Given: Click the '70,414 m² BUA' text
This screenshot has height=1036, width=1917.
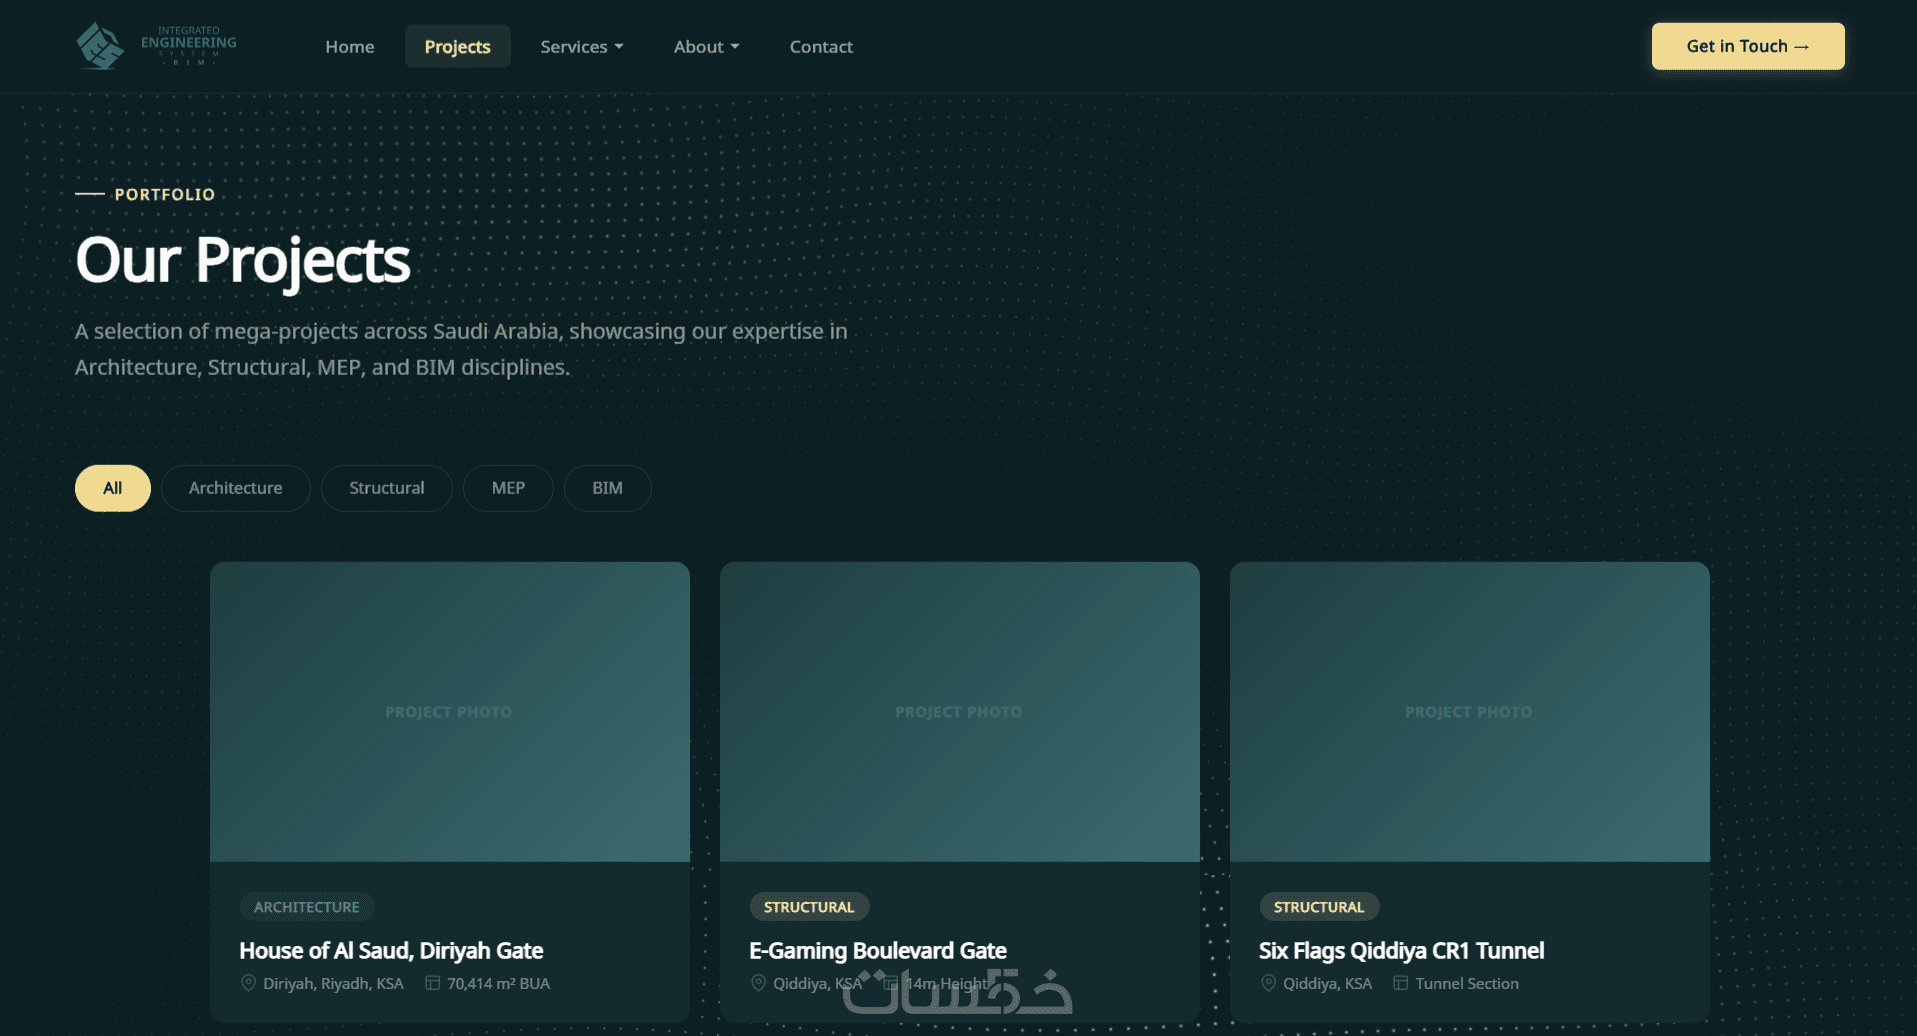Looking at the screenshot, I should coord(498,984).
